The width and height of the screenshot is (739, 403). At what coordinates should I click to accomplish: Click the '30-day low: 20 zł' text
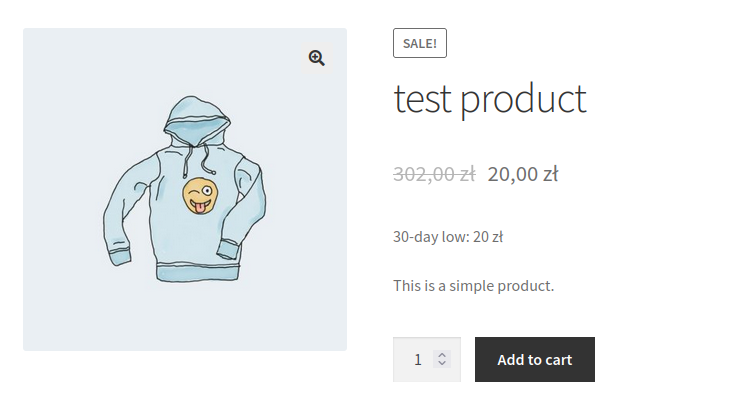(448, 237)
